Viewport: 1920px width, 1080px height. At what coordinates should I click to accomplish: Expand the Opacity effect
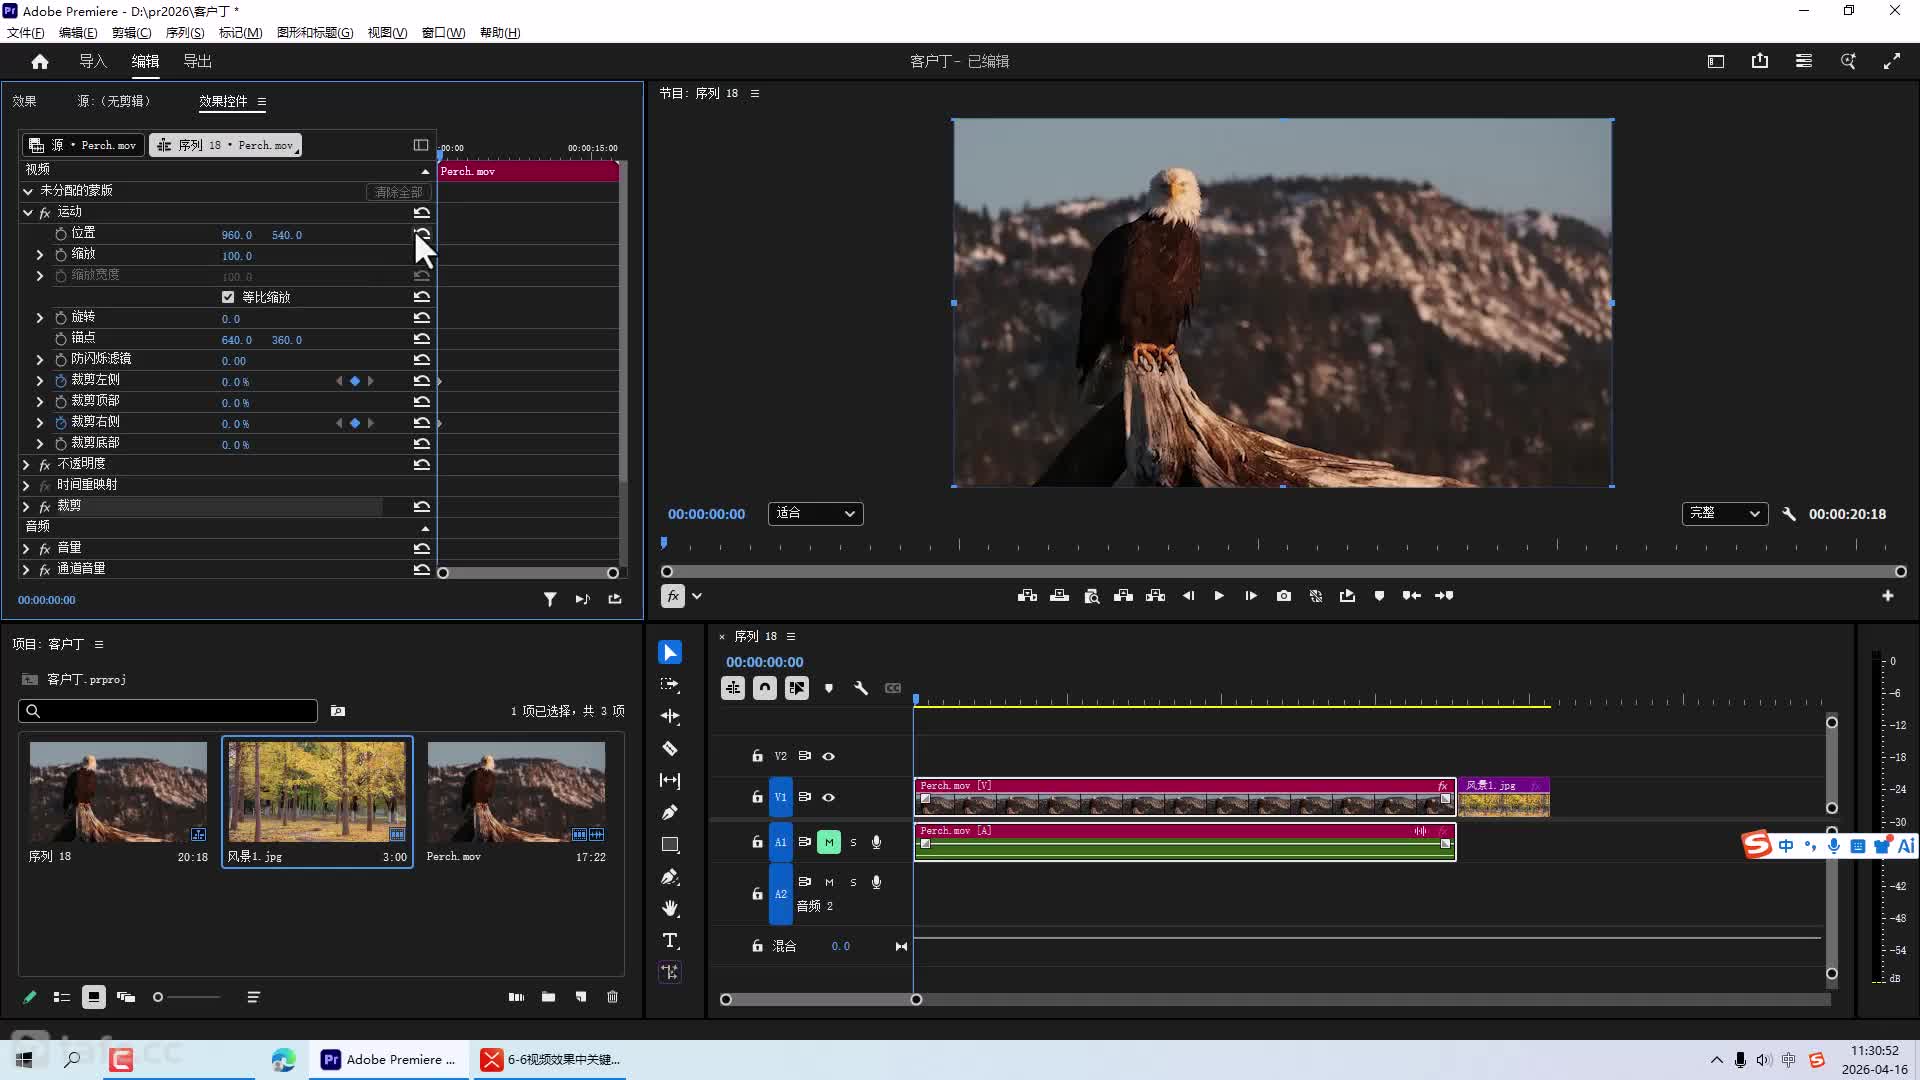coord(27,465)
